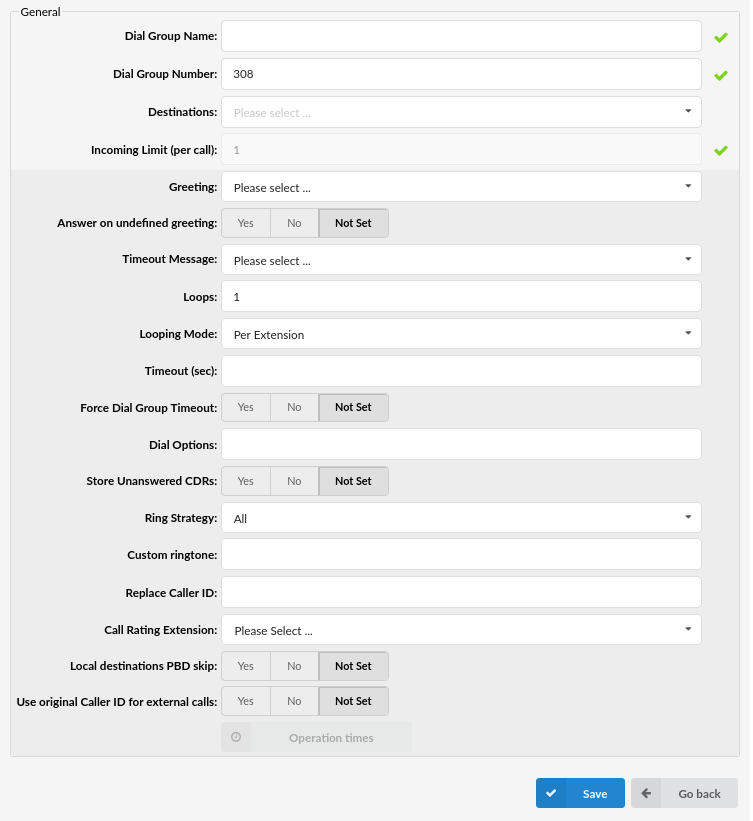Open the Greeting dropdown
The height and width of the screenshot is (821, 753).
coord(461,187)
